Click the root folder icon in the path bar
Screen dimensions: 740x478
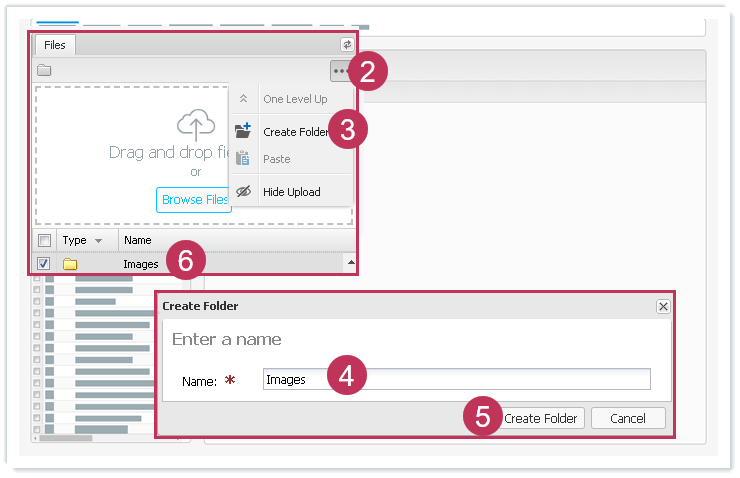[x=44, y=71]
